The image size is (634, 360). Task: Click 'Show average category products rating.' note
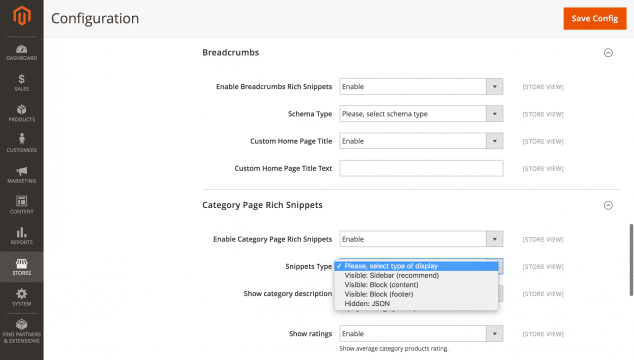tap(394, 348)
